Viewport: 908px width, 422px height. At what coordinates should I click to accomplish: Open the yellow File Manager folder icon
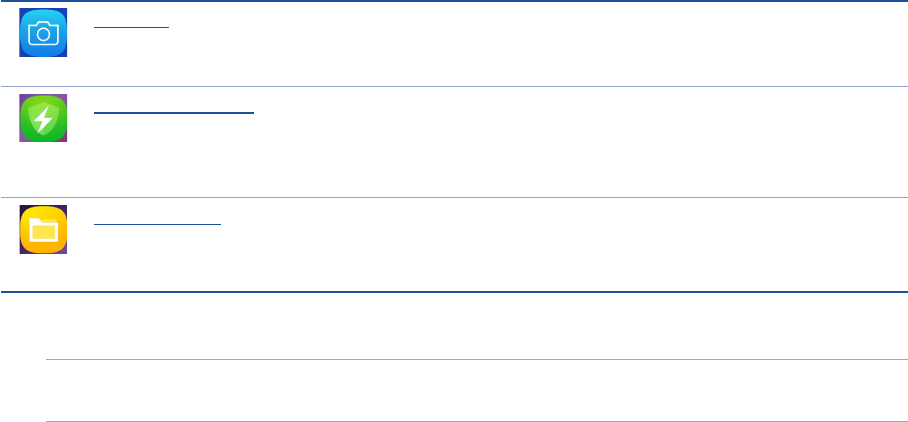43,230
